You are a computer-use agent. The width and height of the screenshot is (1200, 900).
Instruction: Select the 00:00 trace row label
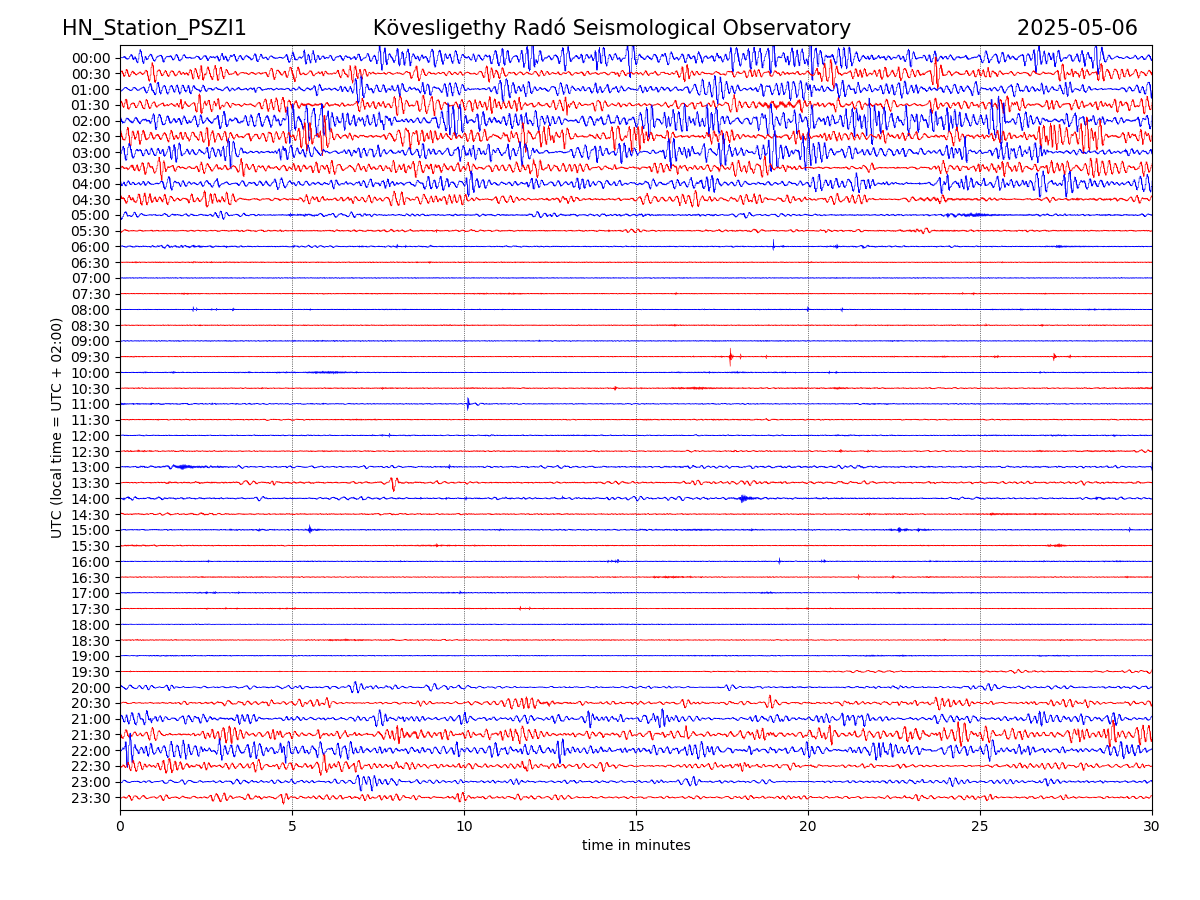tap(91, 58)
